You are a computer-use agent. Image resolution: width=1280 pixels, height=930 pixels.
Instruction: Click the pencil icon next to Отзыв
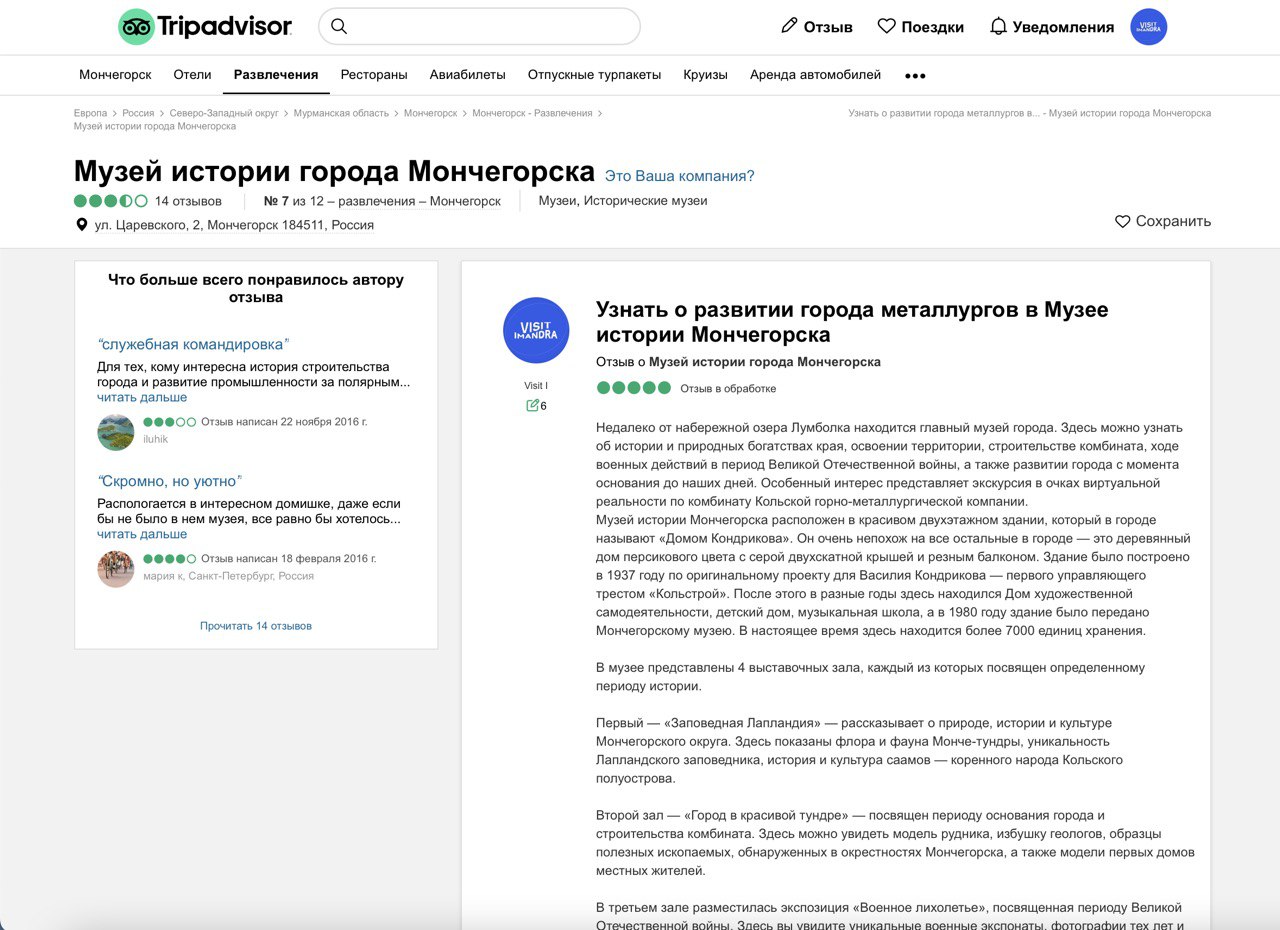click(x=790, y=26)
